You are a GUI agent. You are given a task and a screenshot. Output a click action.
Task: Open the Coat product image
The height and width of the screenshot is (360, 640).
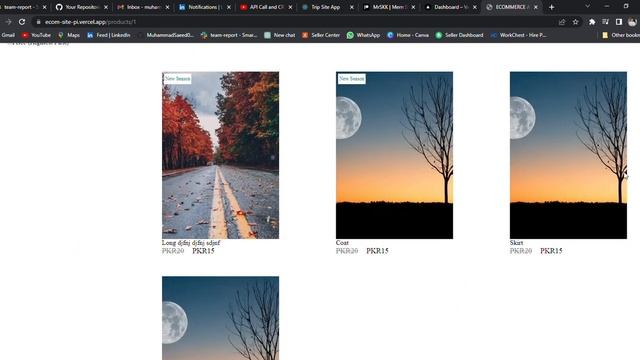pos(394,155)
